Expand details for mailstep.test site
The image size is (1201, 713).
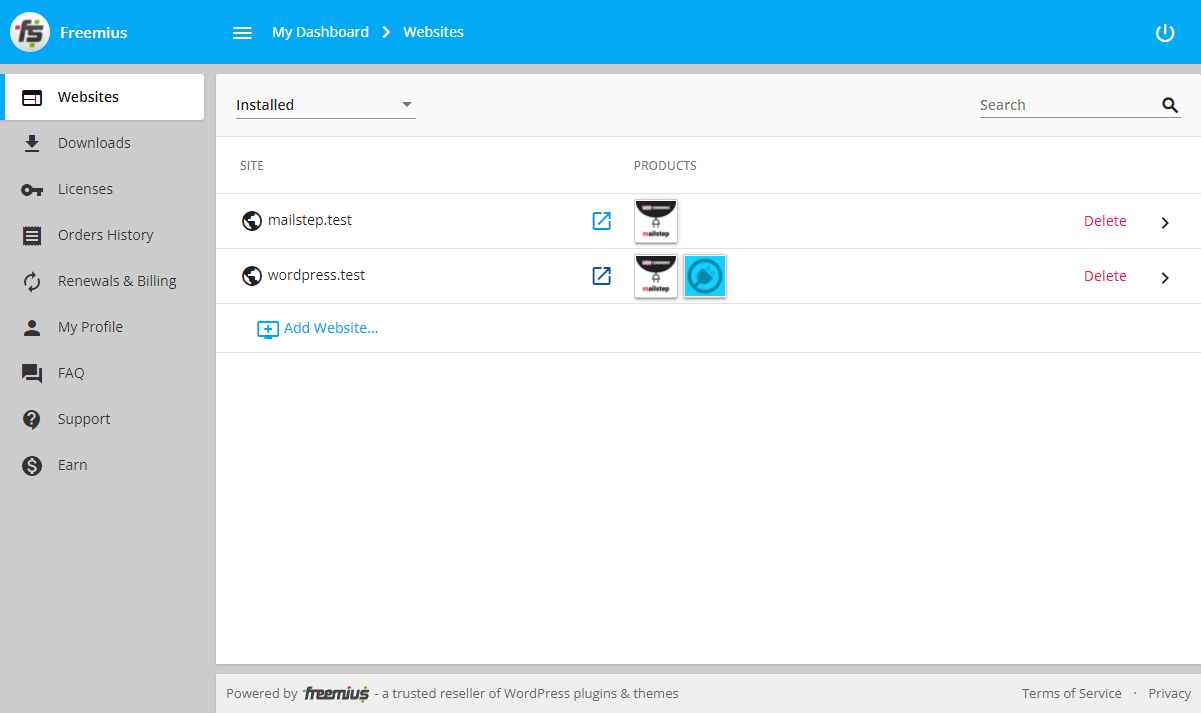click(x=1164, y=221)
